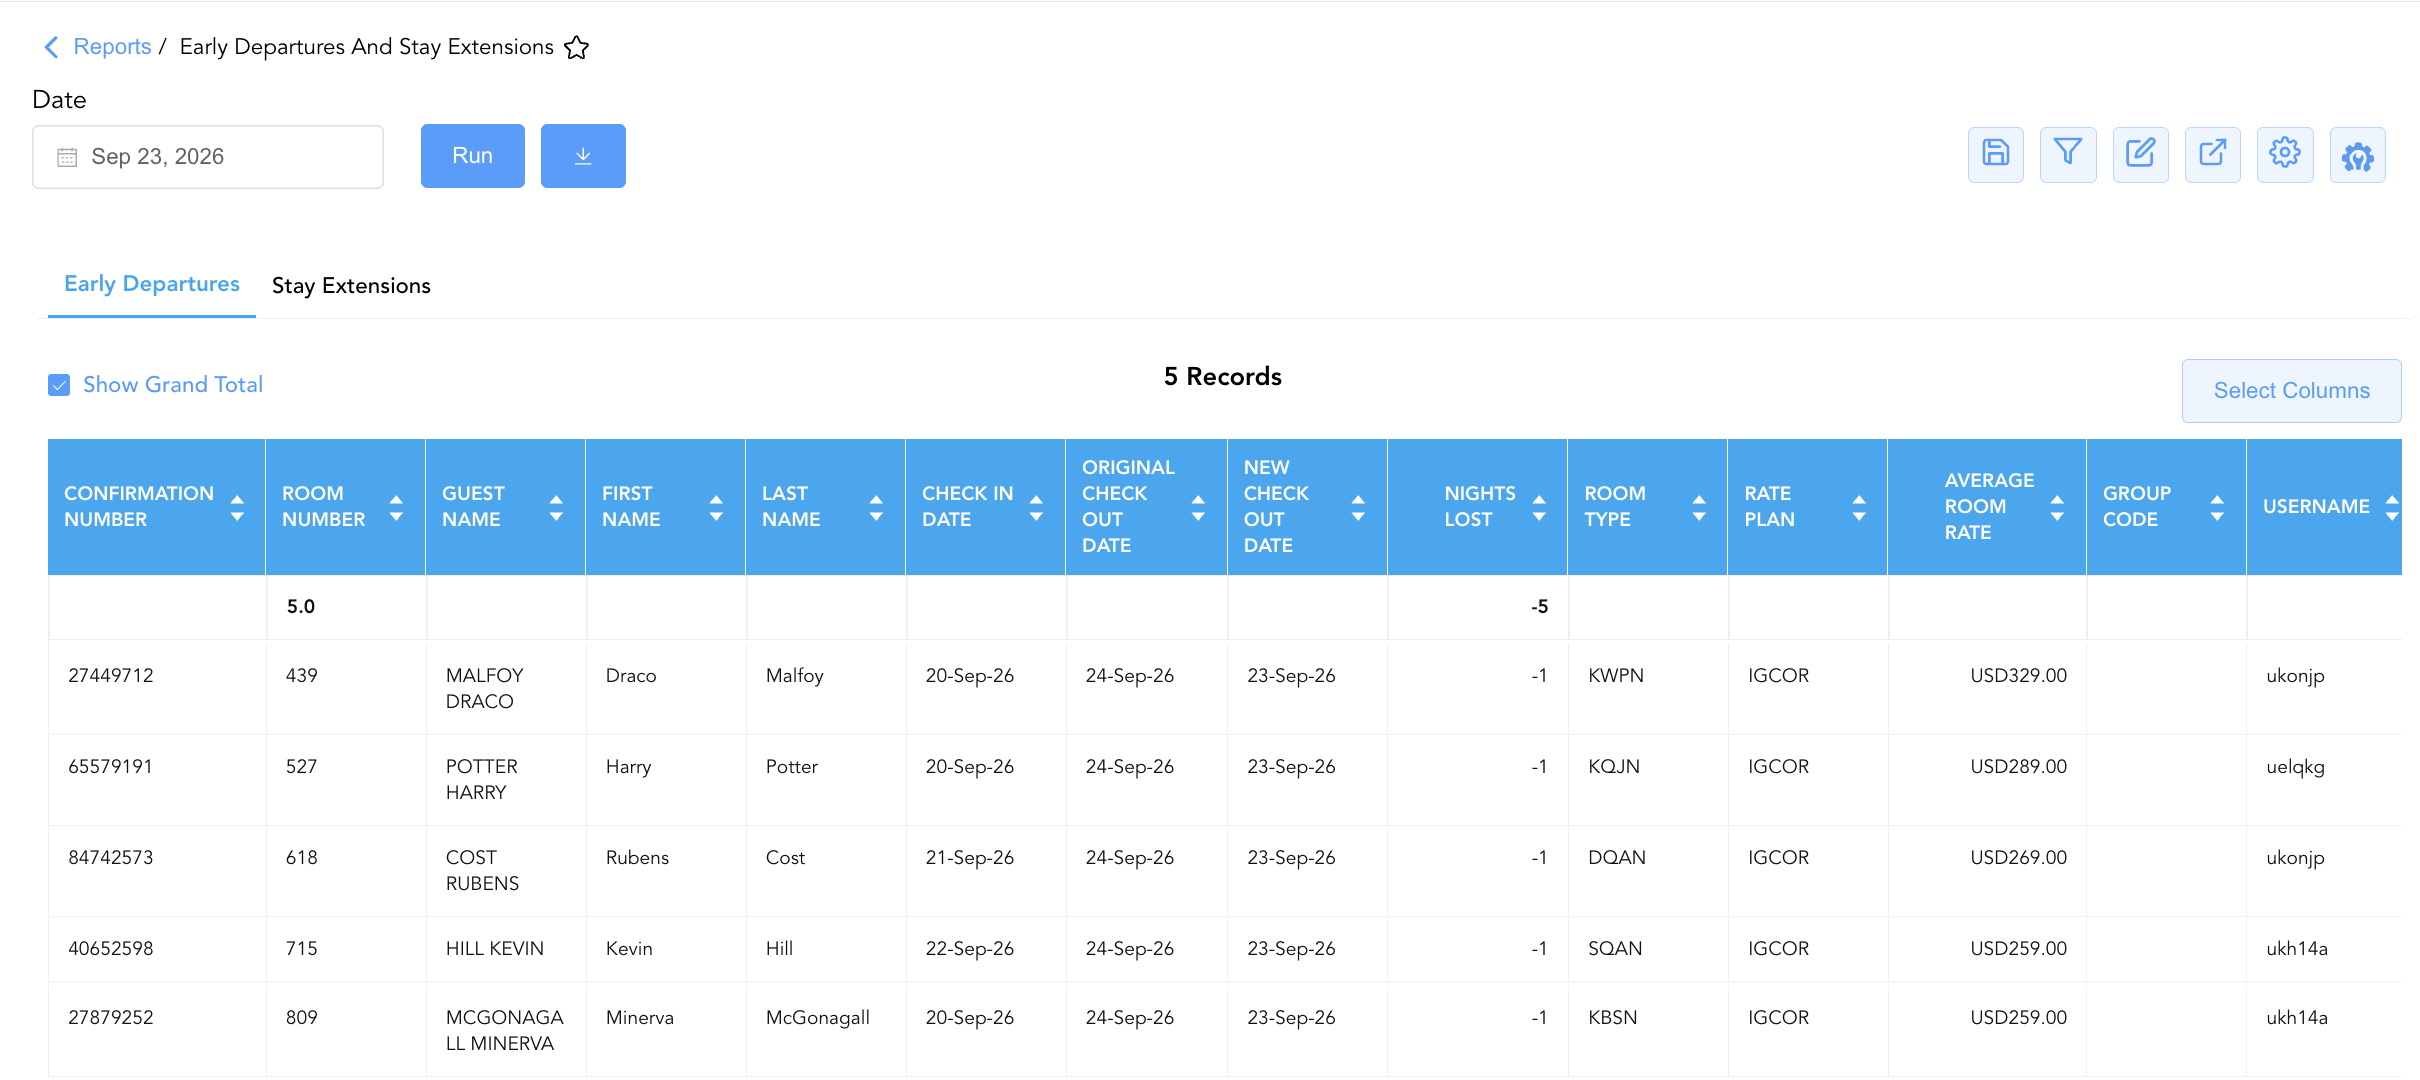Viewport: 2420px width, 1080px height.
Task: Click the advanced configuration gear icon
Action: [2358, 154]
